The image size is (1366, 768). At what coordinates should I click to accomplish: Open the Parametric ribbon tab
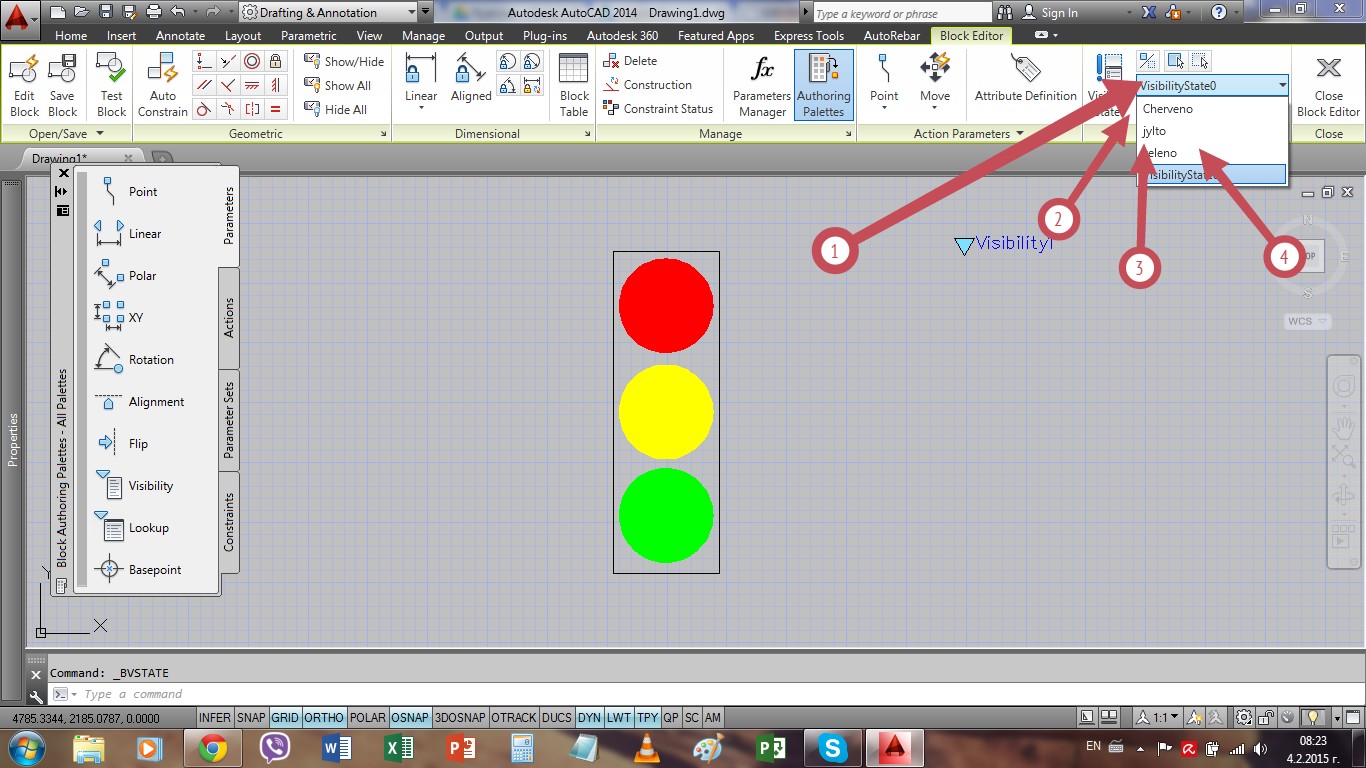(309, 35)
